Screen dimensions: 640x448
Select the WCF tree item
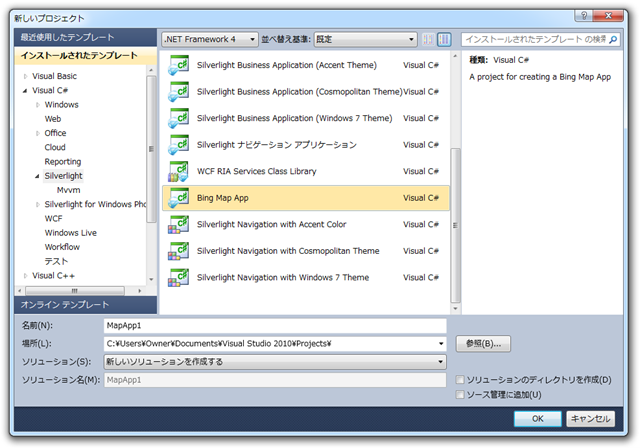(x=53, y=219)
